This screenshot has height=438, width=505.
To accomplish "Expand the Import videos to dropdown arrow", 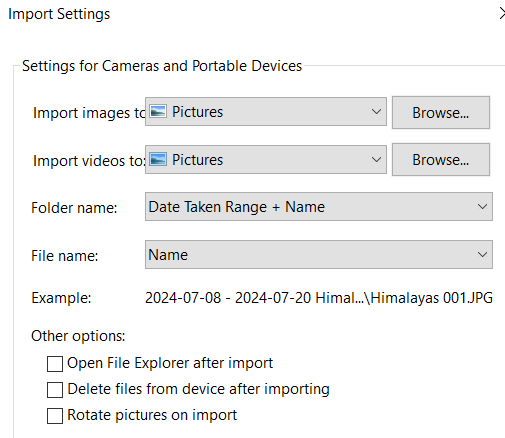I will click(376, 160).
